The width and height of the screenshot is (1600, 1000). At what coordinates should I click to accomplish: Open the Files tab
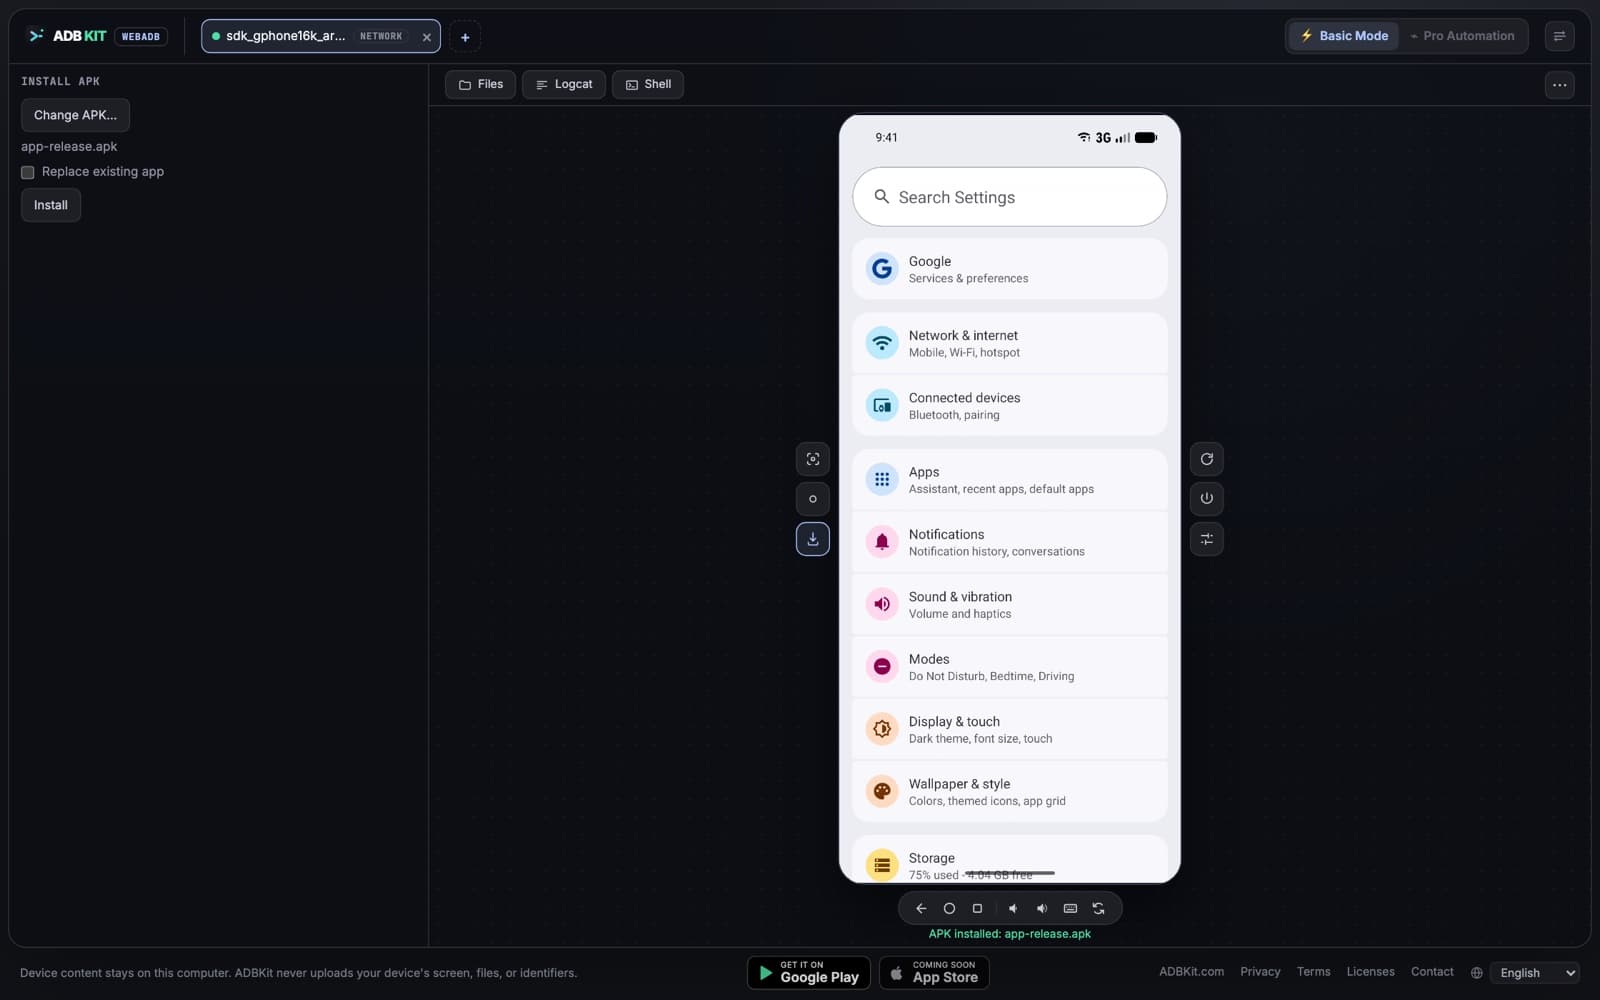pos(481,85)
